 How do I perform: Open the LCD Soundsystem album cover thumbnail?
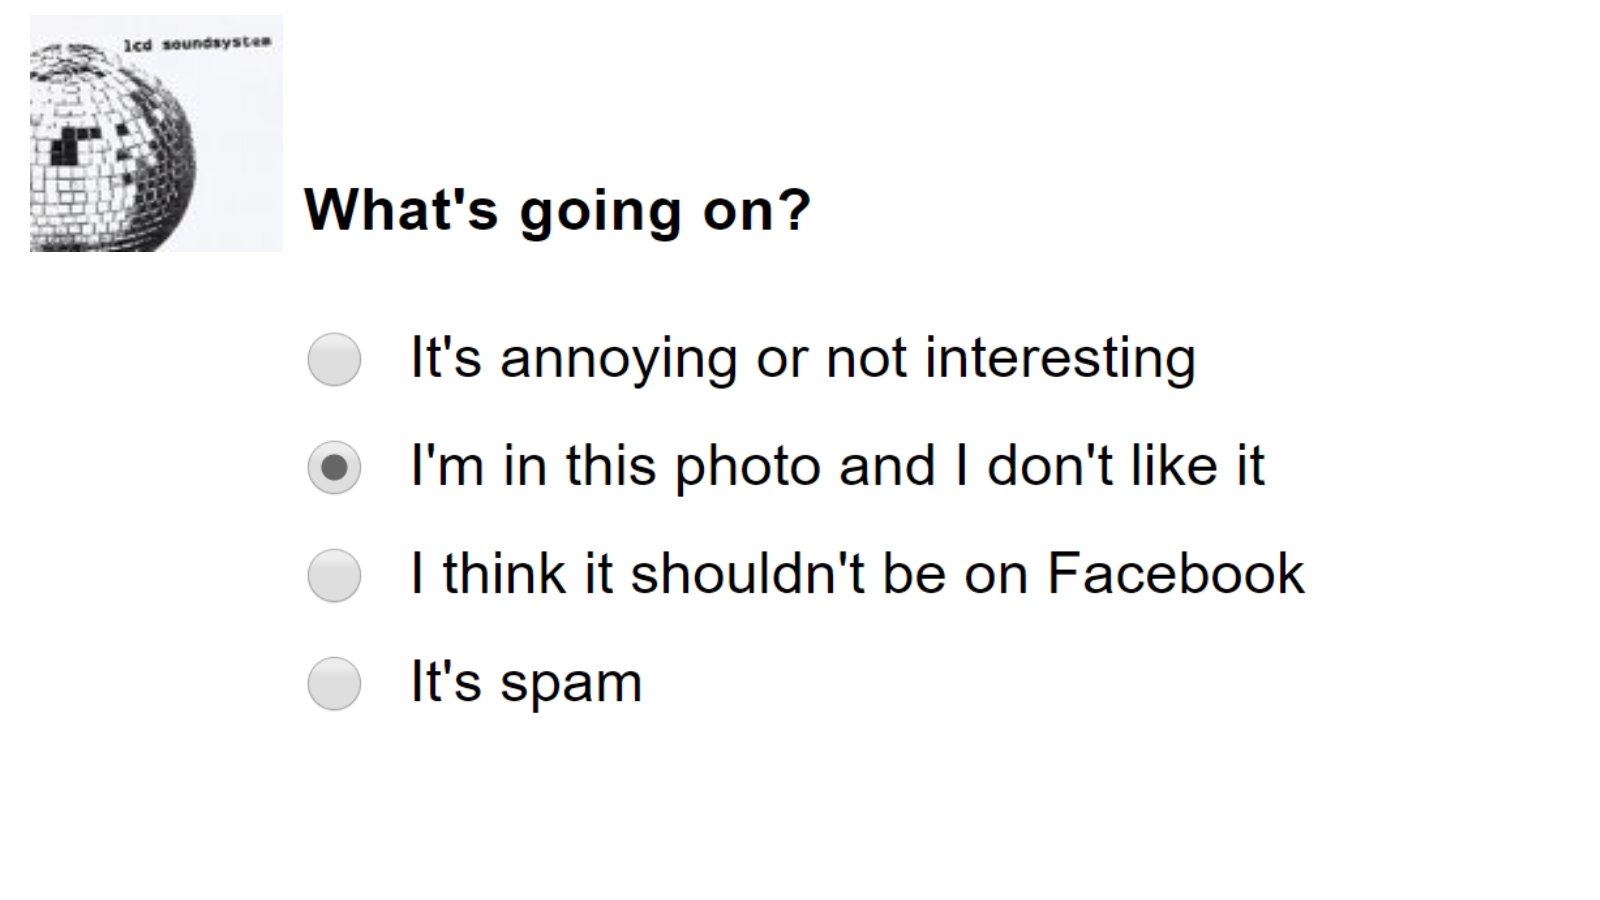coord(156,133)
